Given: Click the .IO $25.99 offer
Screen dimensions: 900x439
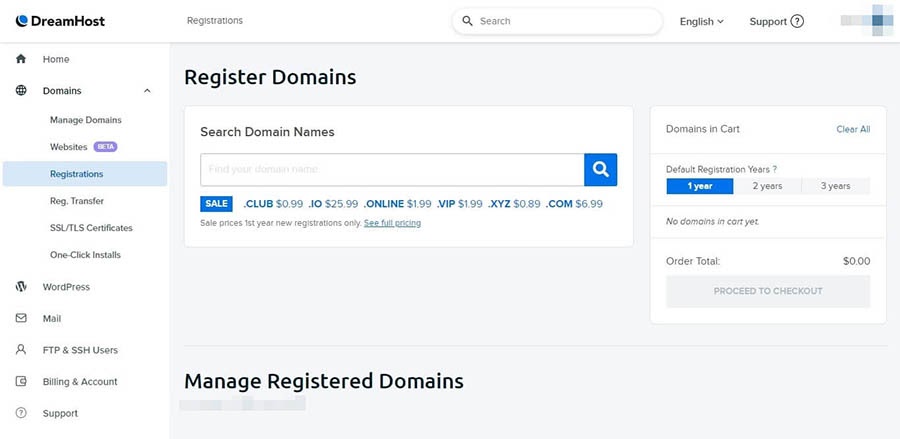Looking at the screenshot, I should (x=333, y=204).
